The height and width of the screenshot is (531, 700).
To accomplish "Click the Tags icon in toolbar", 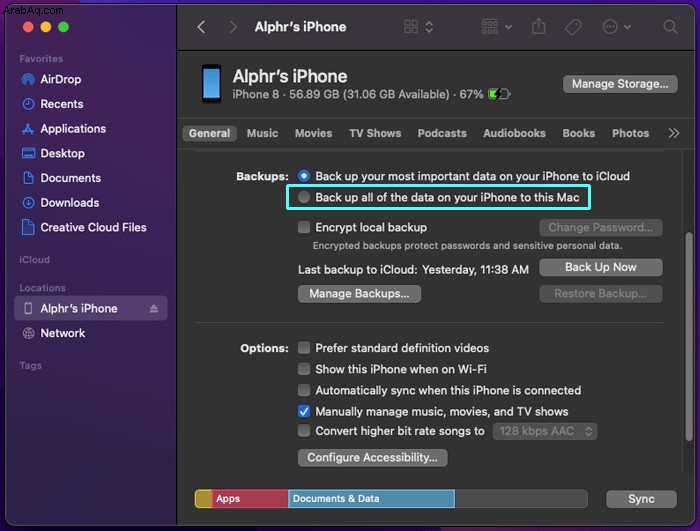I will coord(574,27).
